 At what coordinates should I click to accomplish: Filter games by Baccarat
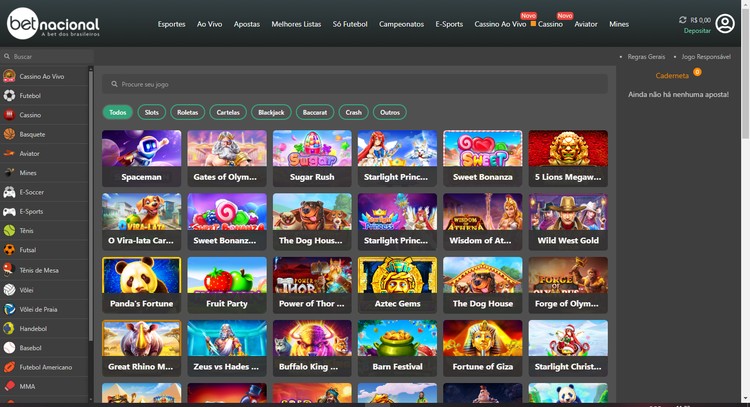click(x=315, y=112)
